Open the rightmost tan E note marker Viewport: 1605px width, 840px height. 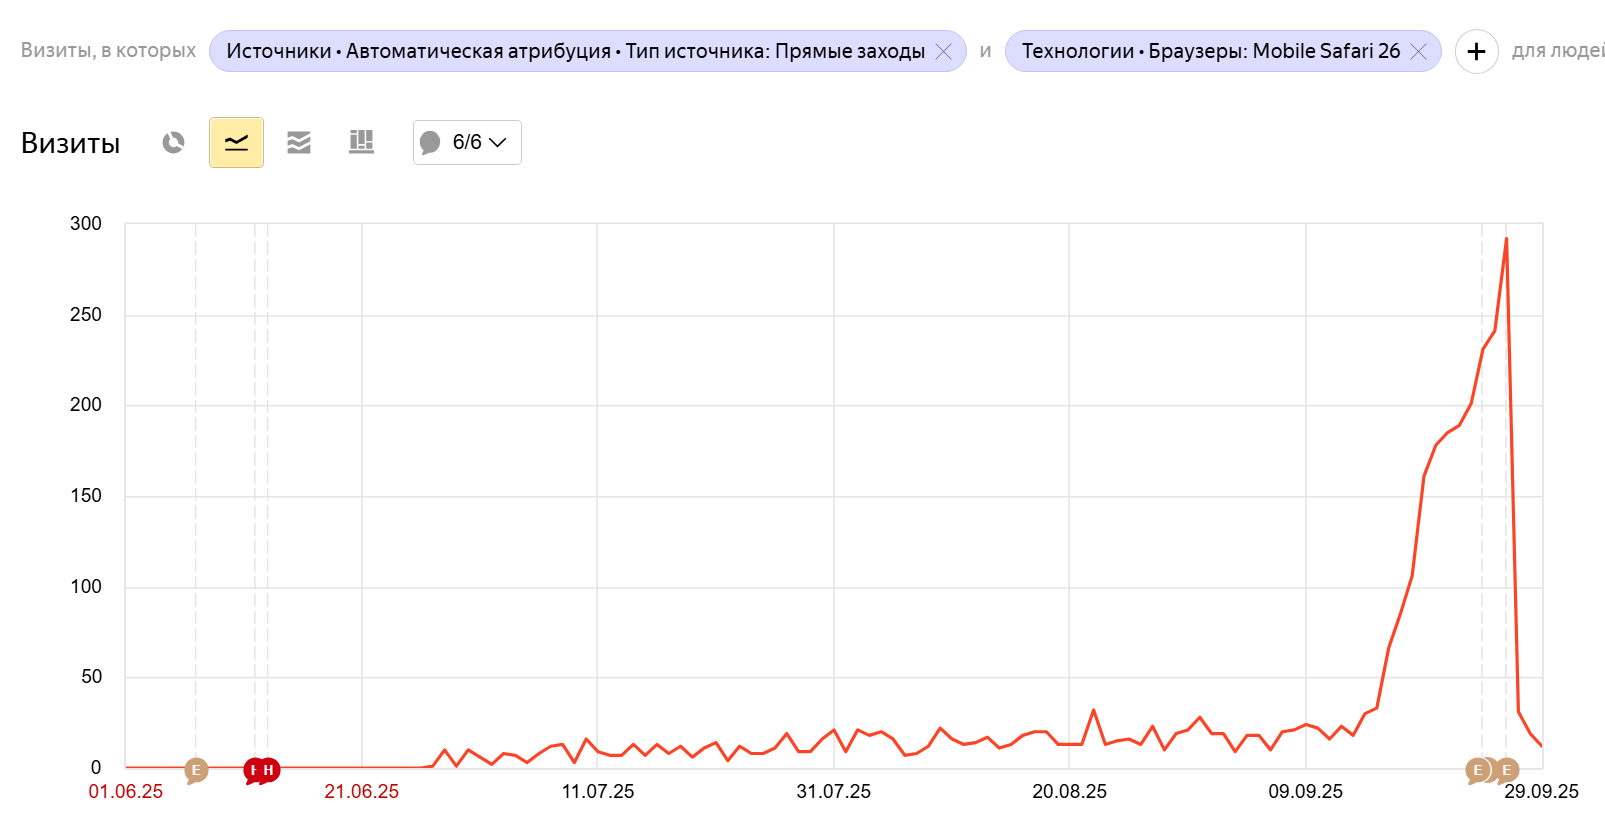pos(1507,770)
